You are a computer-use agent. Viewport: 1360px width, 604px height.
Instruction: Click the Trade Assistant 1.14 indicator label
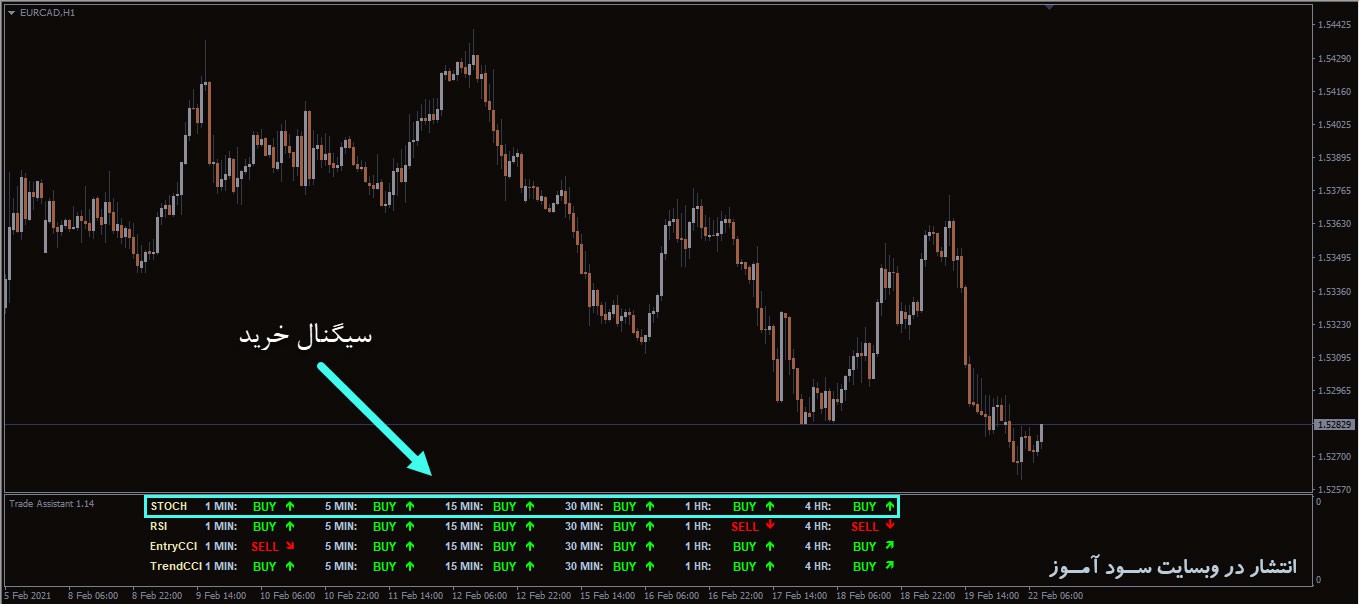(x=52, y=503)
